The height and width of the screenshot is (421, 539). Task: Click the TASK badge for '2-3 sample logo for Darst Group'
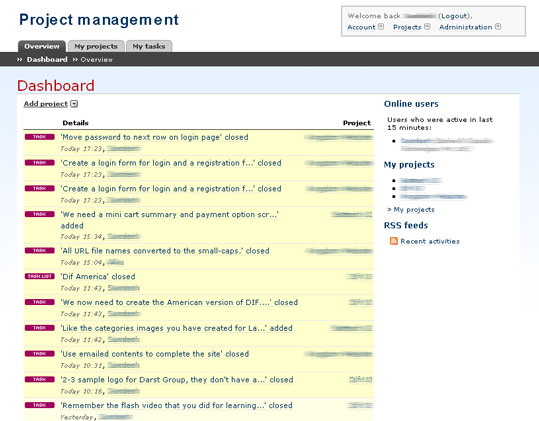tap(40, 379)
